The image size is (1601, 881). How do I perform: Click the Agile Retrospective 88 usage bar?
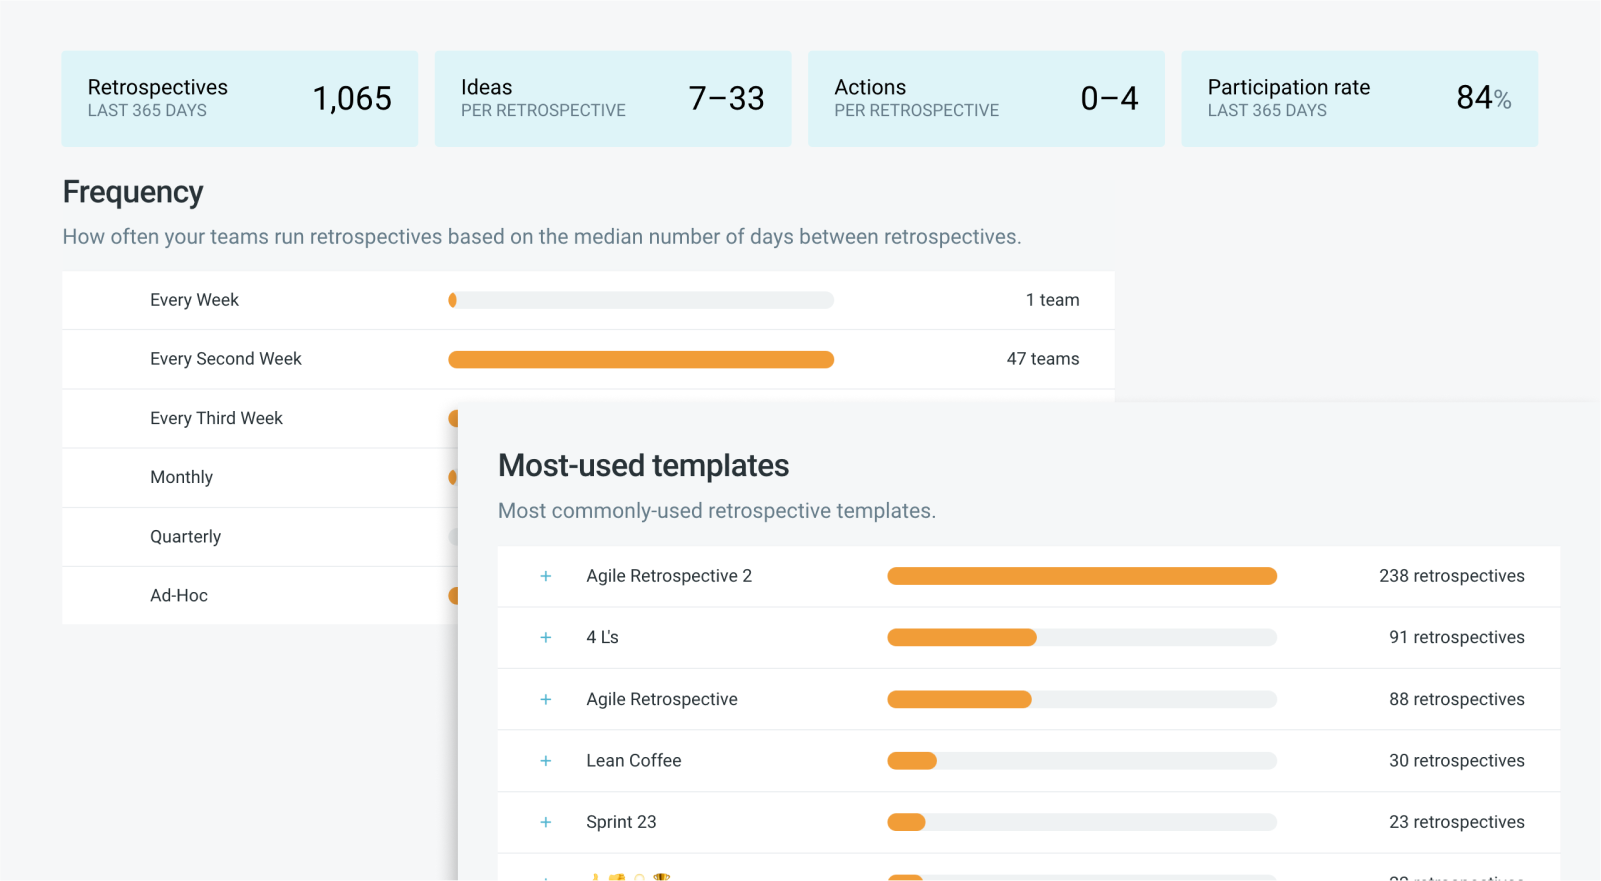tap(1082, 699)
